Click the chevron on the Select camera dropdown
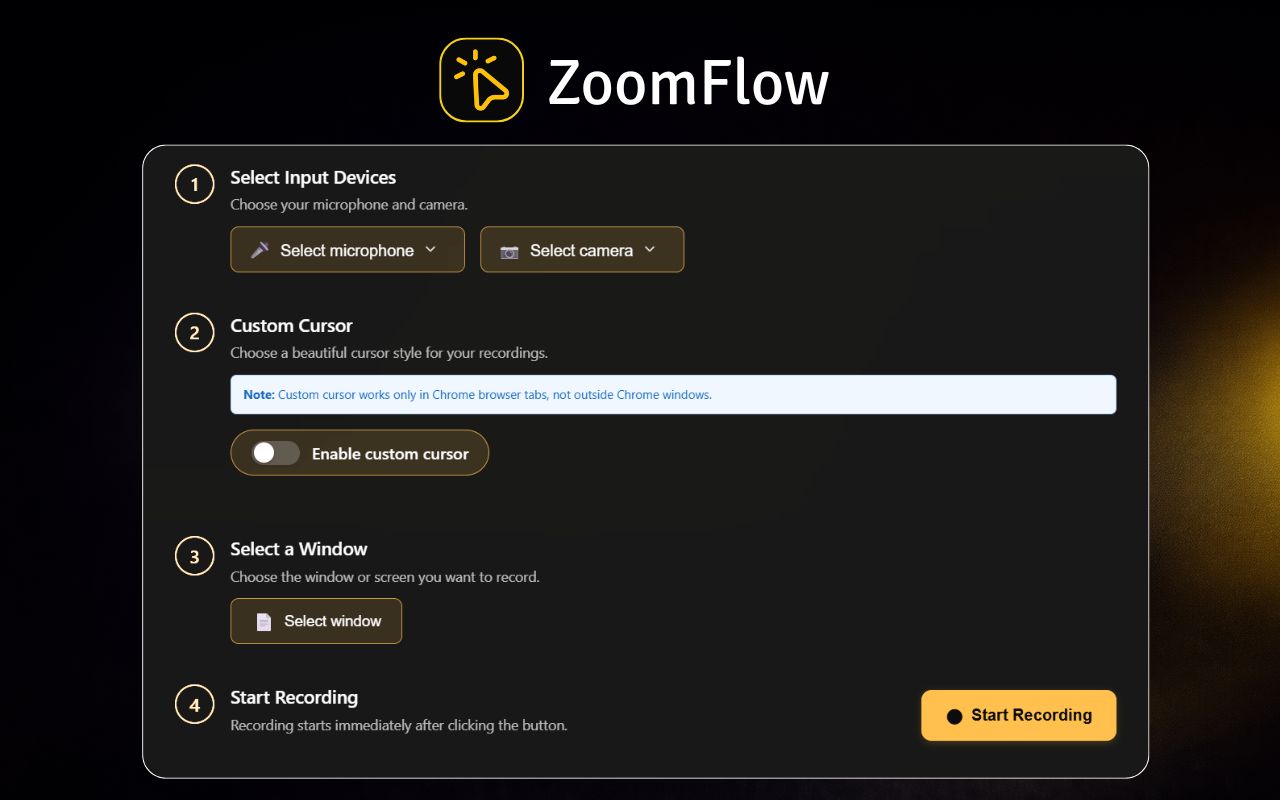Image resolution: width=1280 pixels, height=800 pixels. [650, 250]
